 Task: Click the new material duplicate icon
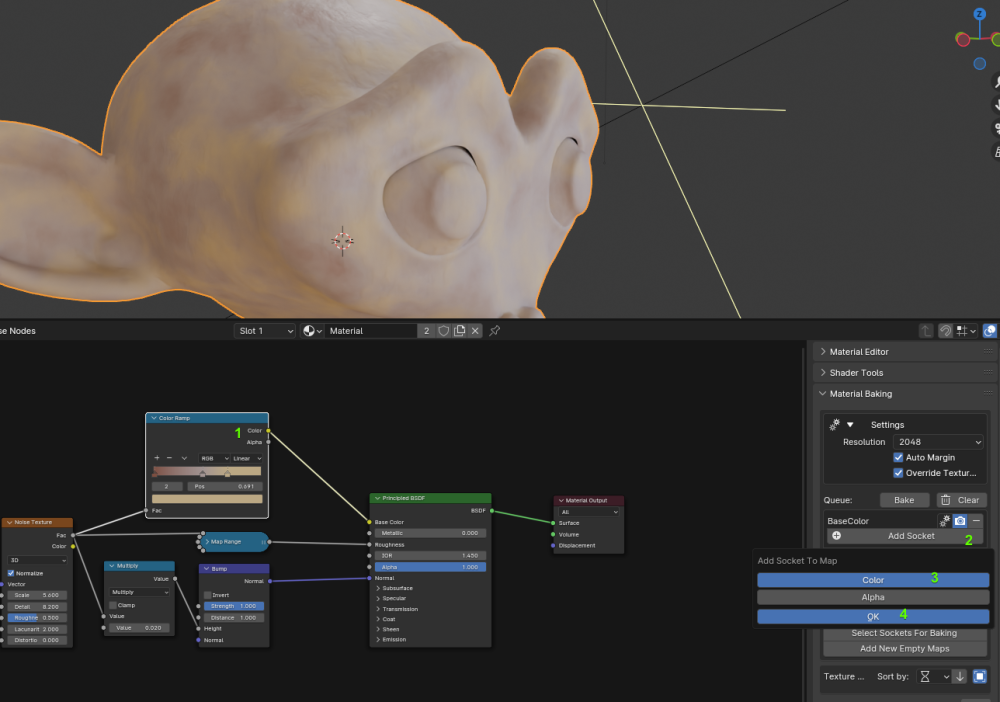pyautogui.click(x=459, y=331)
